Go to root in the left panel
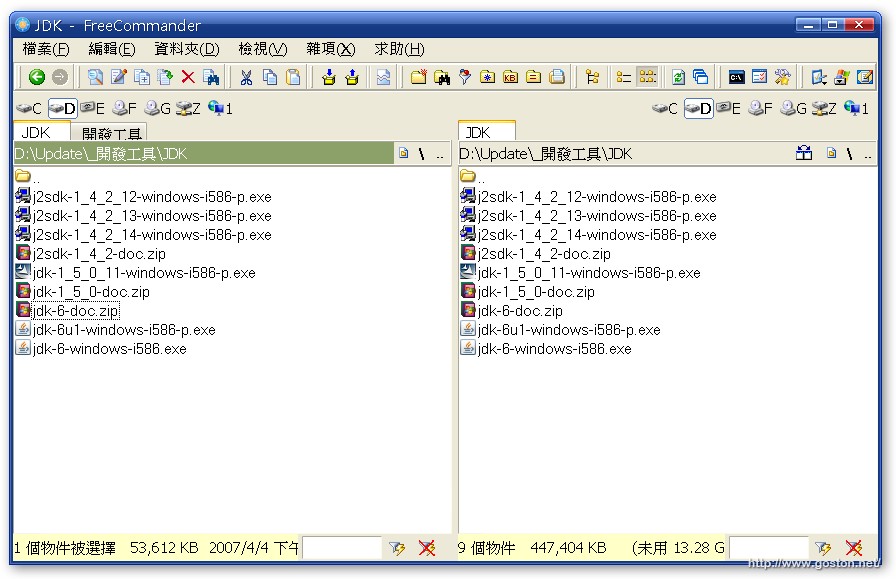Image resolution: width=896 pixels, height=579 pixels. [421, 154]
